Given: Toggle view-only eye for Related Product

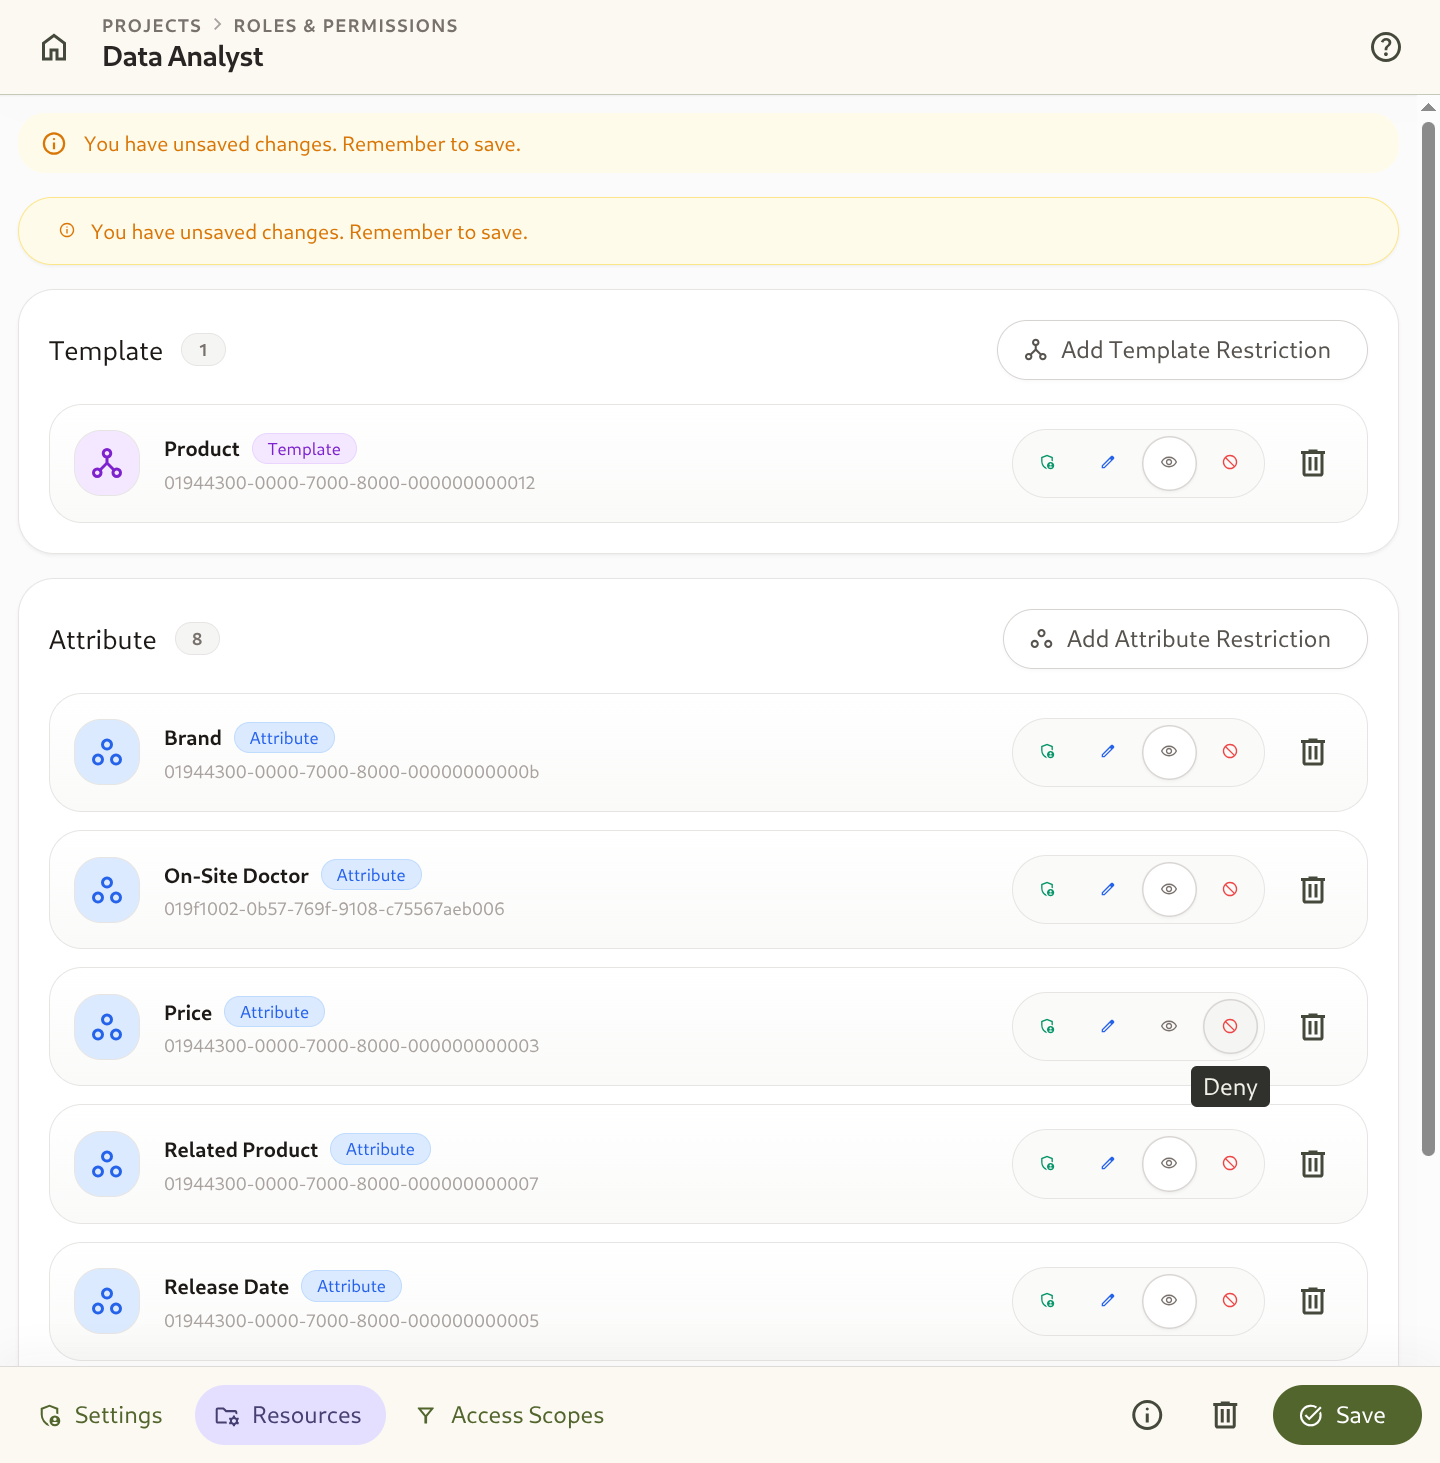Looking at the screenshot, I should [x=1169, y=1163].
